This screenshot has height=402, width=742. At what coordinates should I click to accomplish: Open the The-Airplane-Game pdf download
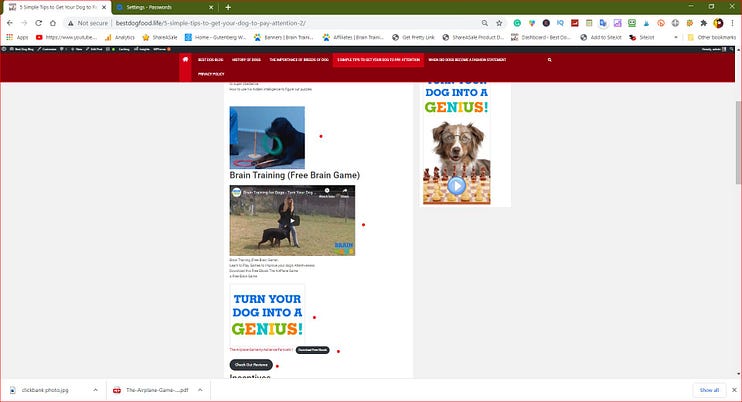point(151,390)
